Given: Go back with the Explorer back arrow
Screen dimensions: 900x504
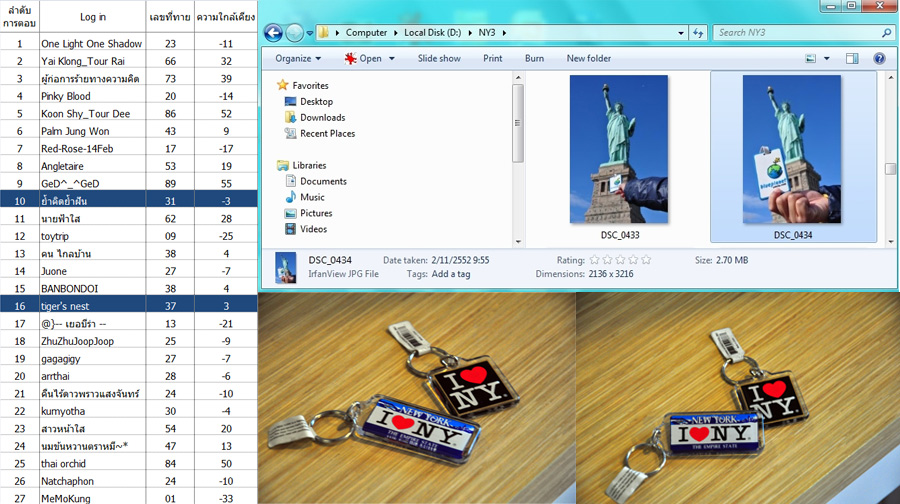Looking at the screenshot, I should (273, 33).
